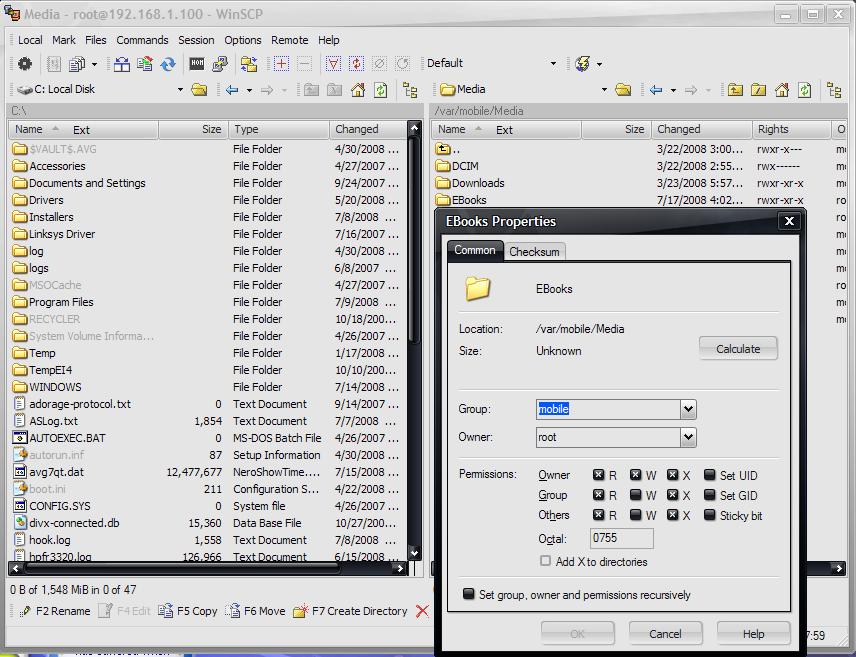Screen dimensions: 856x657
Task: Click the Synchronized Browsing folders icon
Action: click(x=249, y=64)
